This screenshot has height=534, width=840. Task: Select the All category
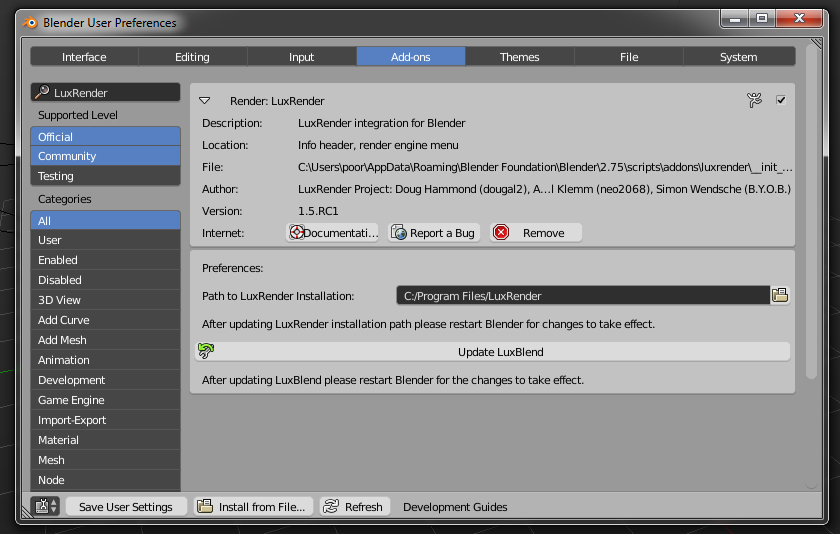(106, 220)
